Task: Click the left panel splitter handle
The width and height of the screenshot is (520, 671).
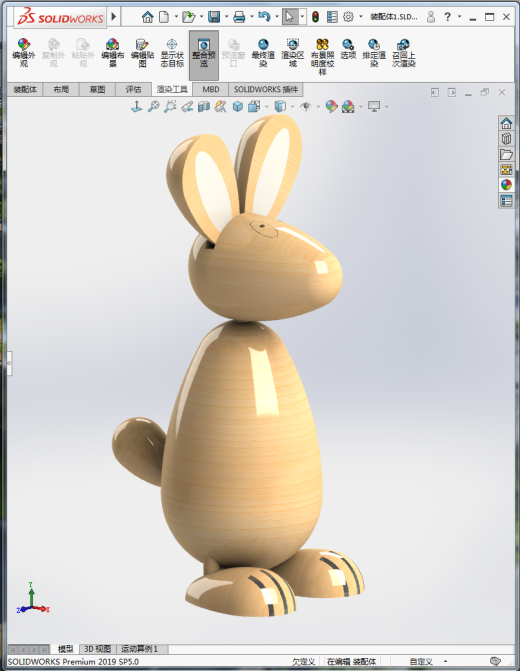Action: (9, 363)
